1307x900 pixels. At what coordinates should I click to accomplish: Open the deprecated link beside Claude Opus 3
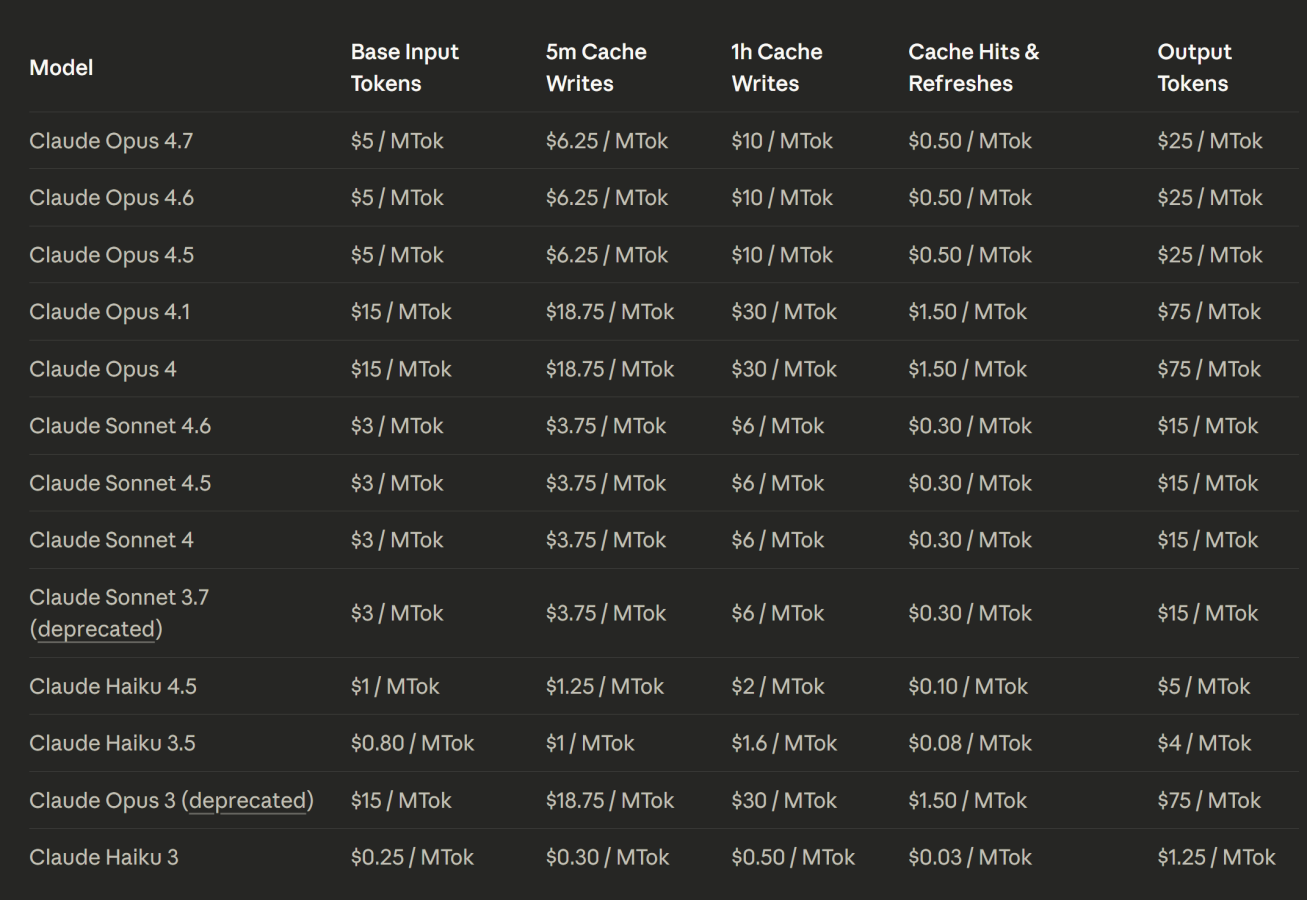(247, 800)
